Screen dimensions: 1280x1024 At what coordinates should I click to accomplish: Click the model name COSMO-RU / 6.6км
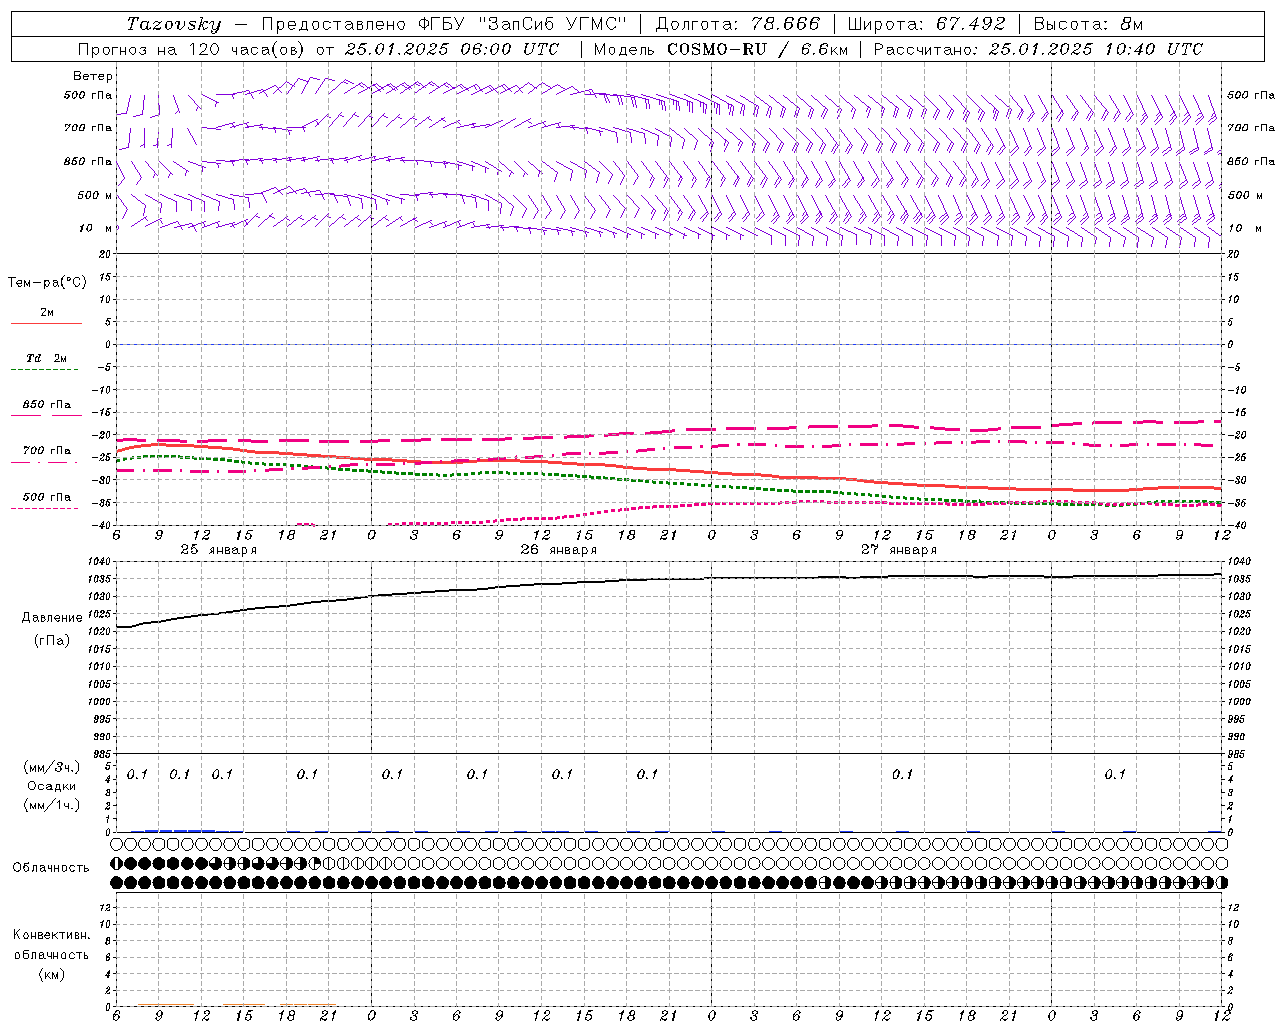tap(757, 49)
